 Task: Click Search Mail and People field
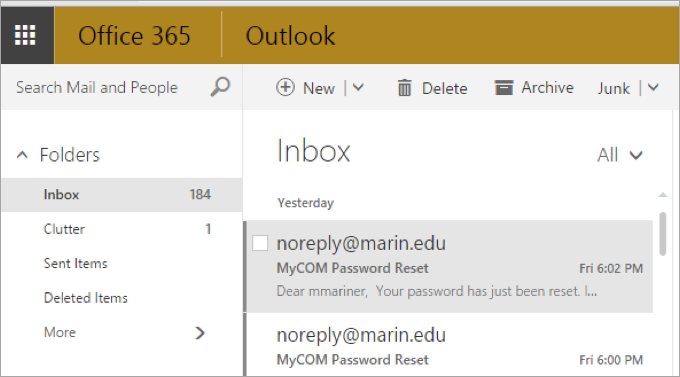(x=97, y=87)
